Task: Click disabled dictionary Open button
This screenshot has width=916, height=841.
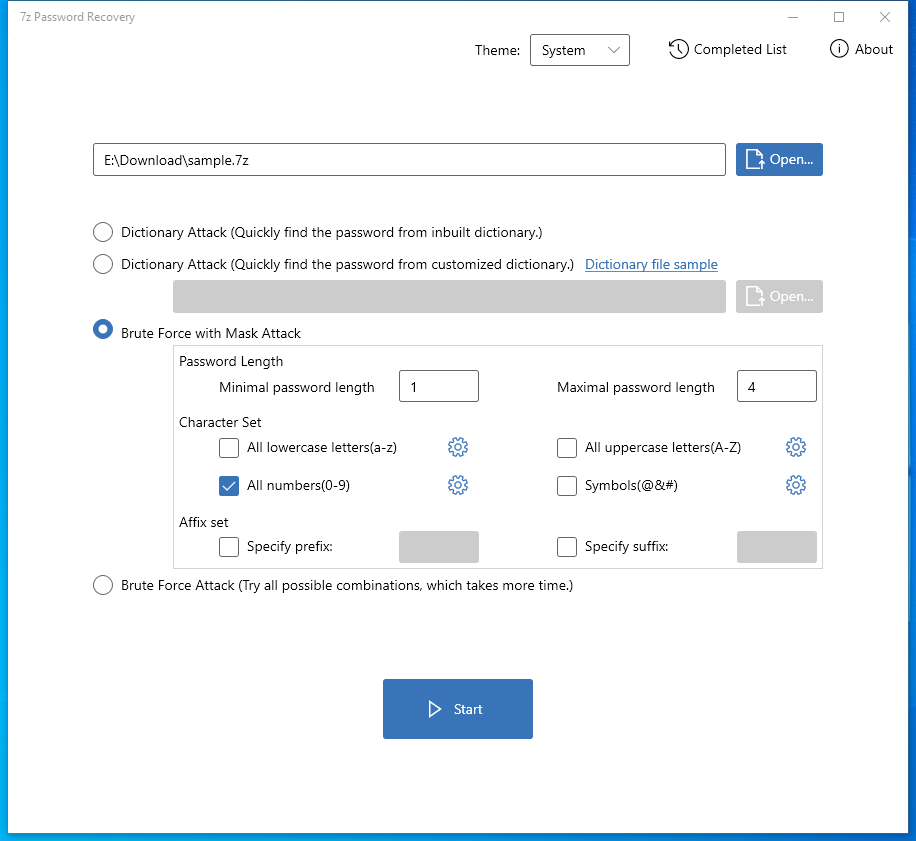Action: coord(779,297)
